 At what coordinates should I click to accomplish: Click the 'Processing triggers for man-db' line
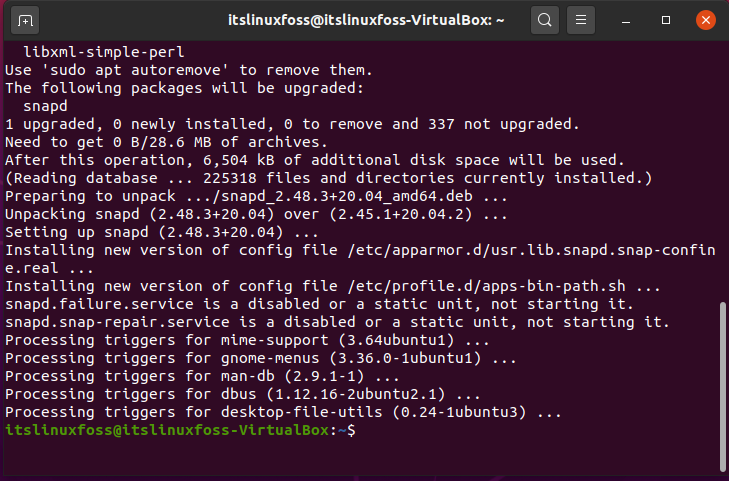click(x=202, y=376)
